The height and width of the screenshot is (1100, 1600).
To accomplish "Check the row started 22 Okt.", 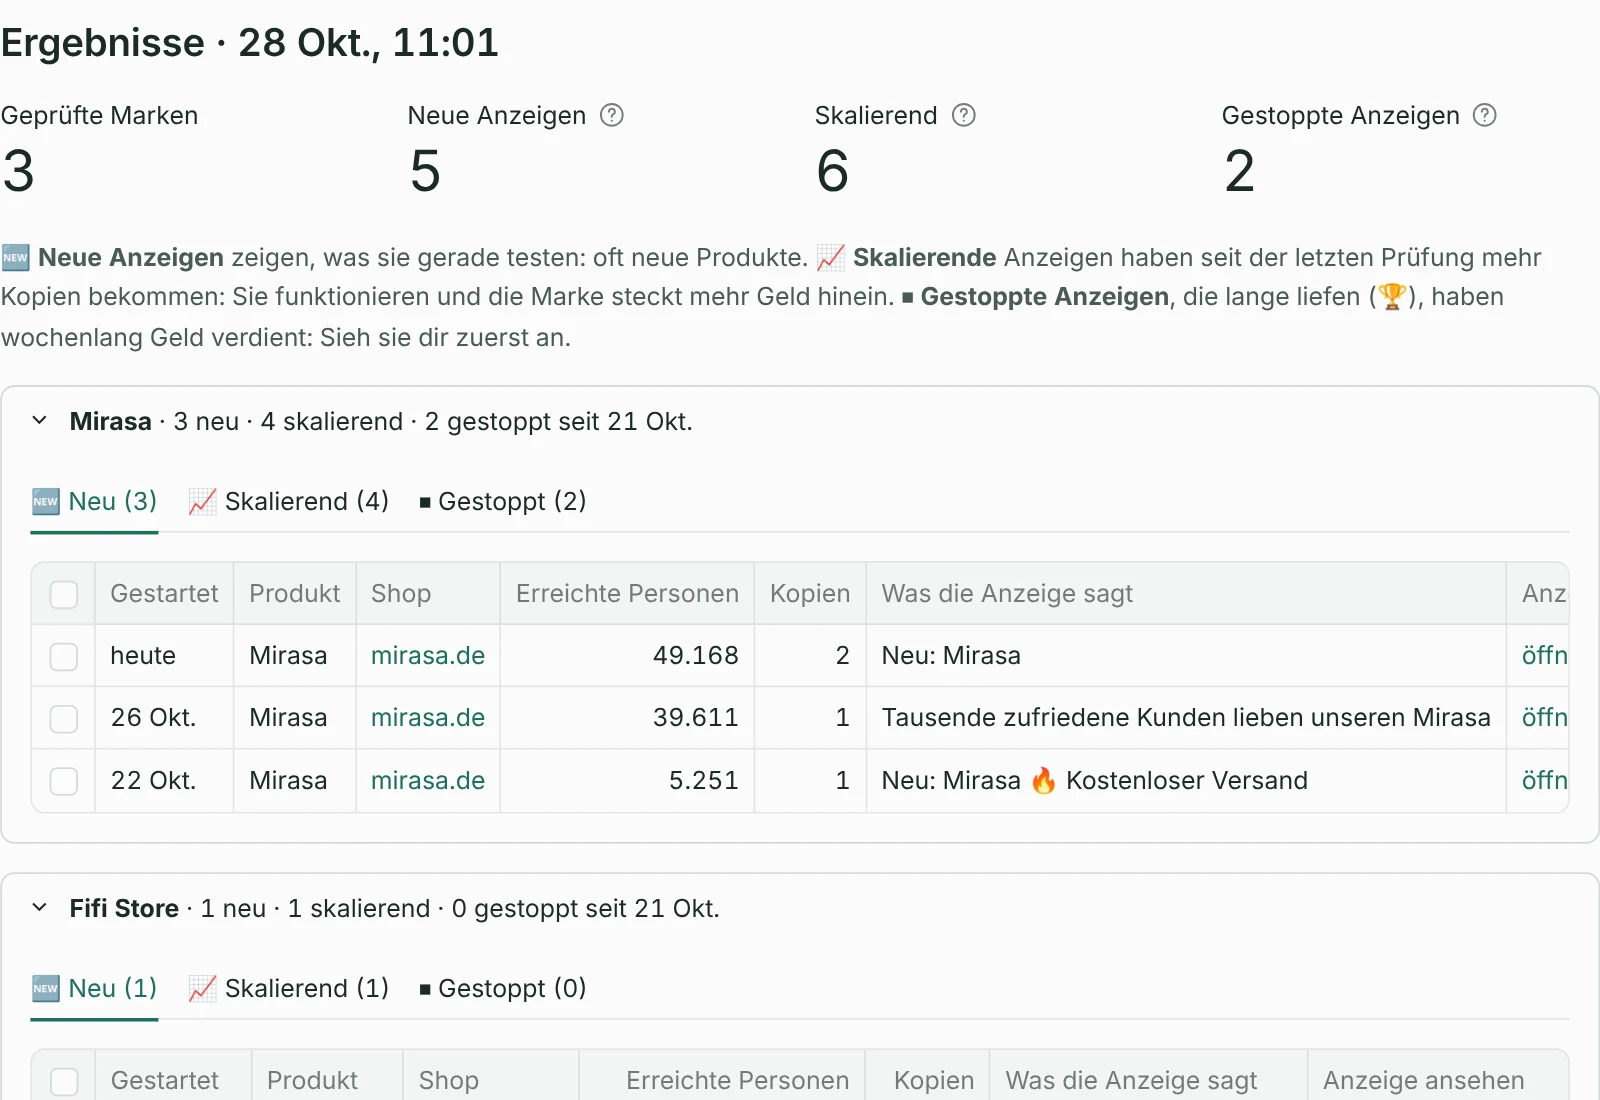I will pos(64,781).
